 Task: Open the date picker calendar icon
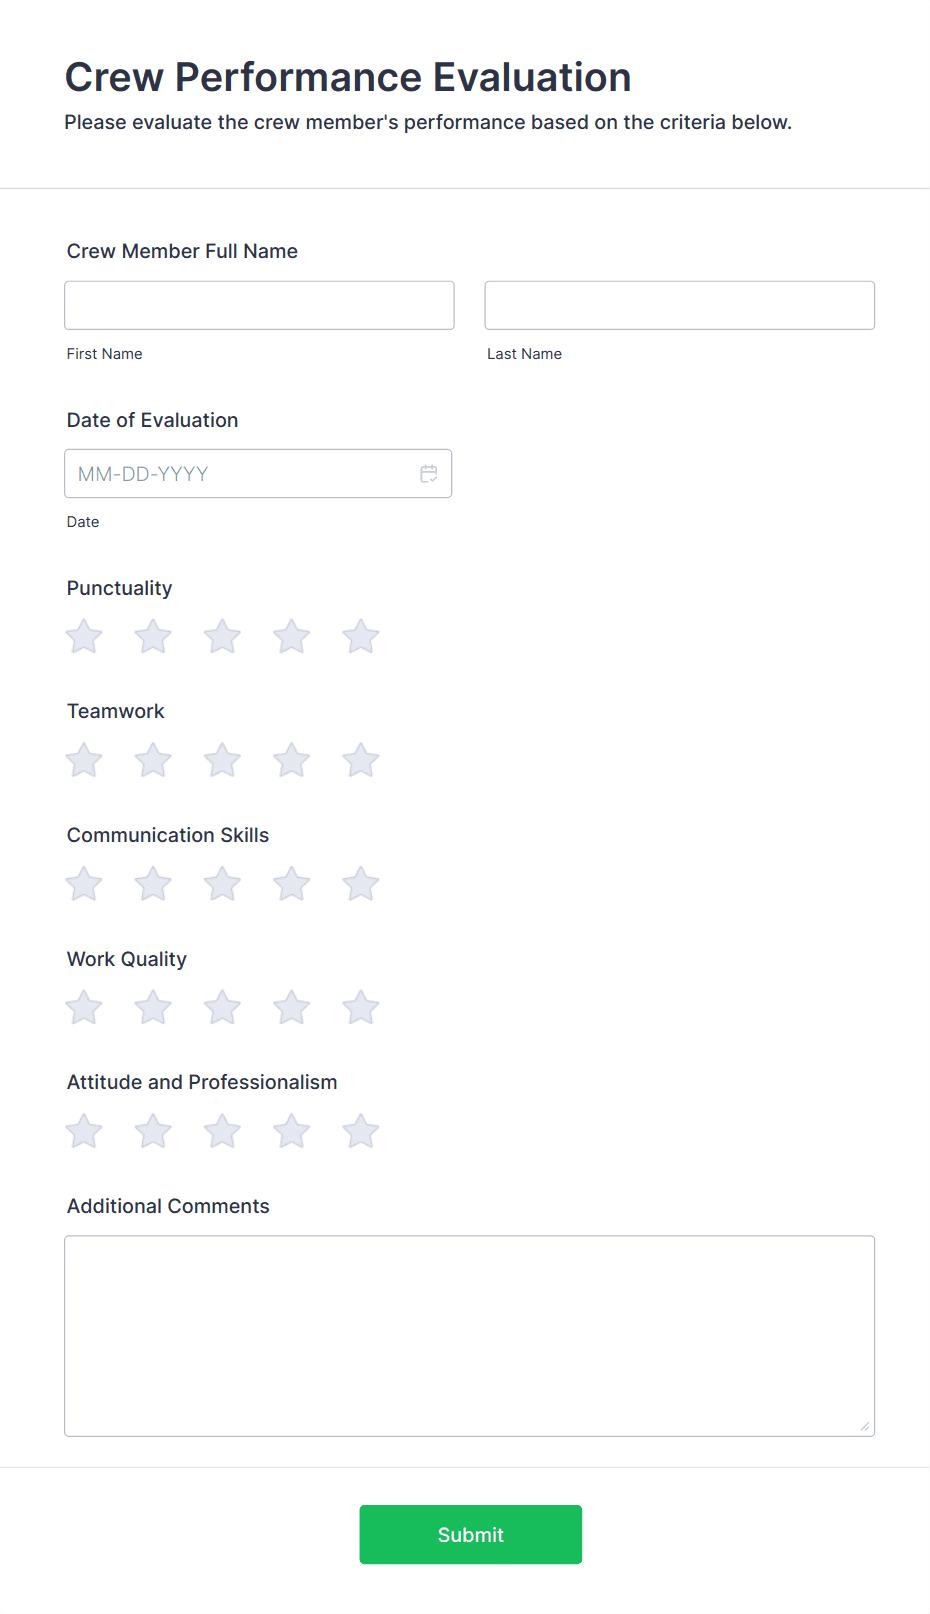[429, 473]
